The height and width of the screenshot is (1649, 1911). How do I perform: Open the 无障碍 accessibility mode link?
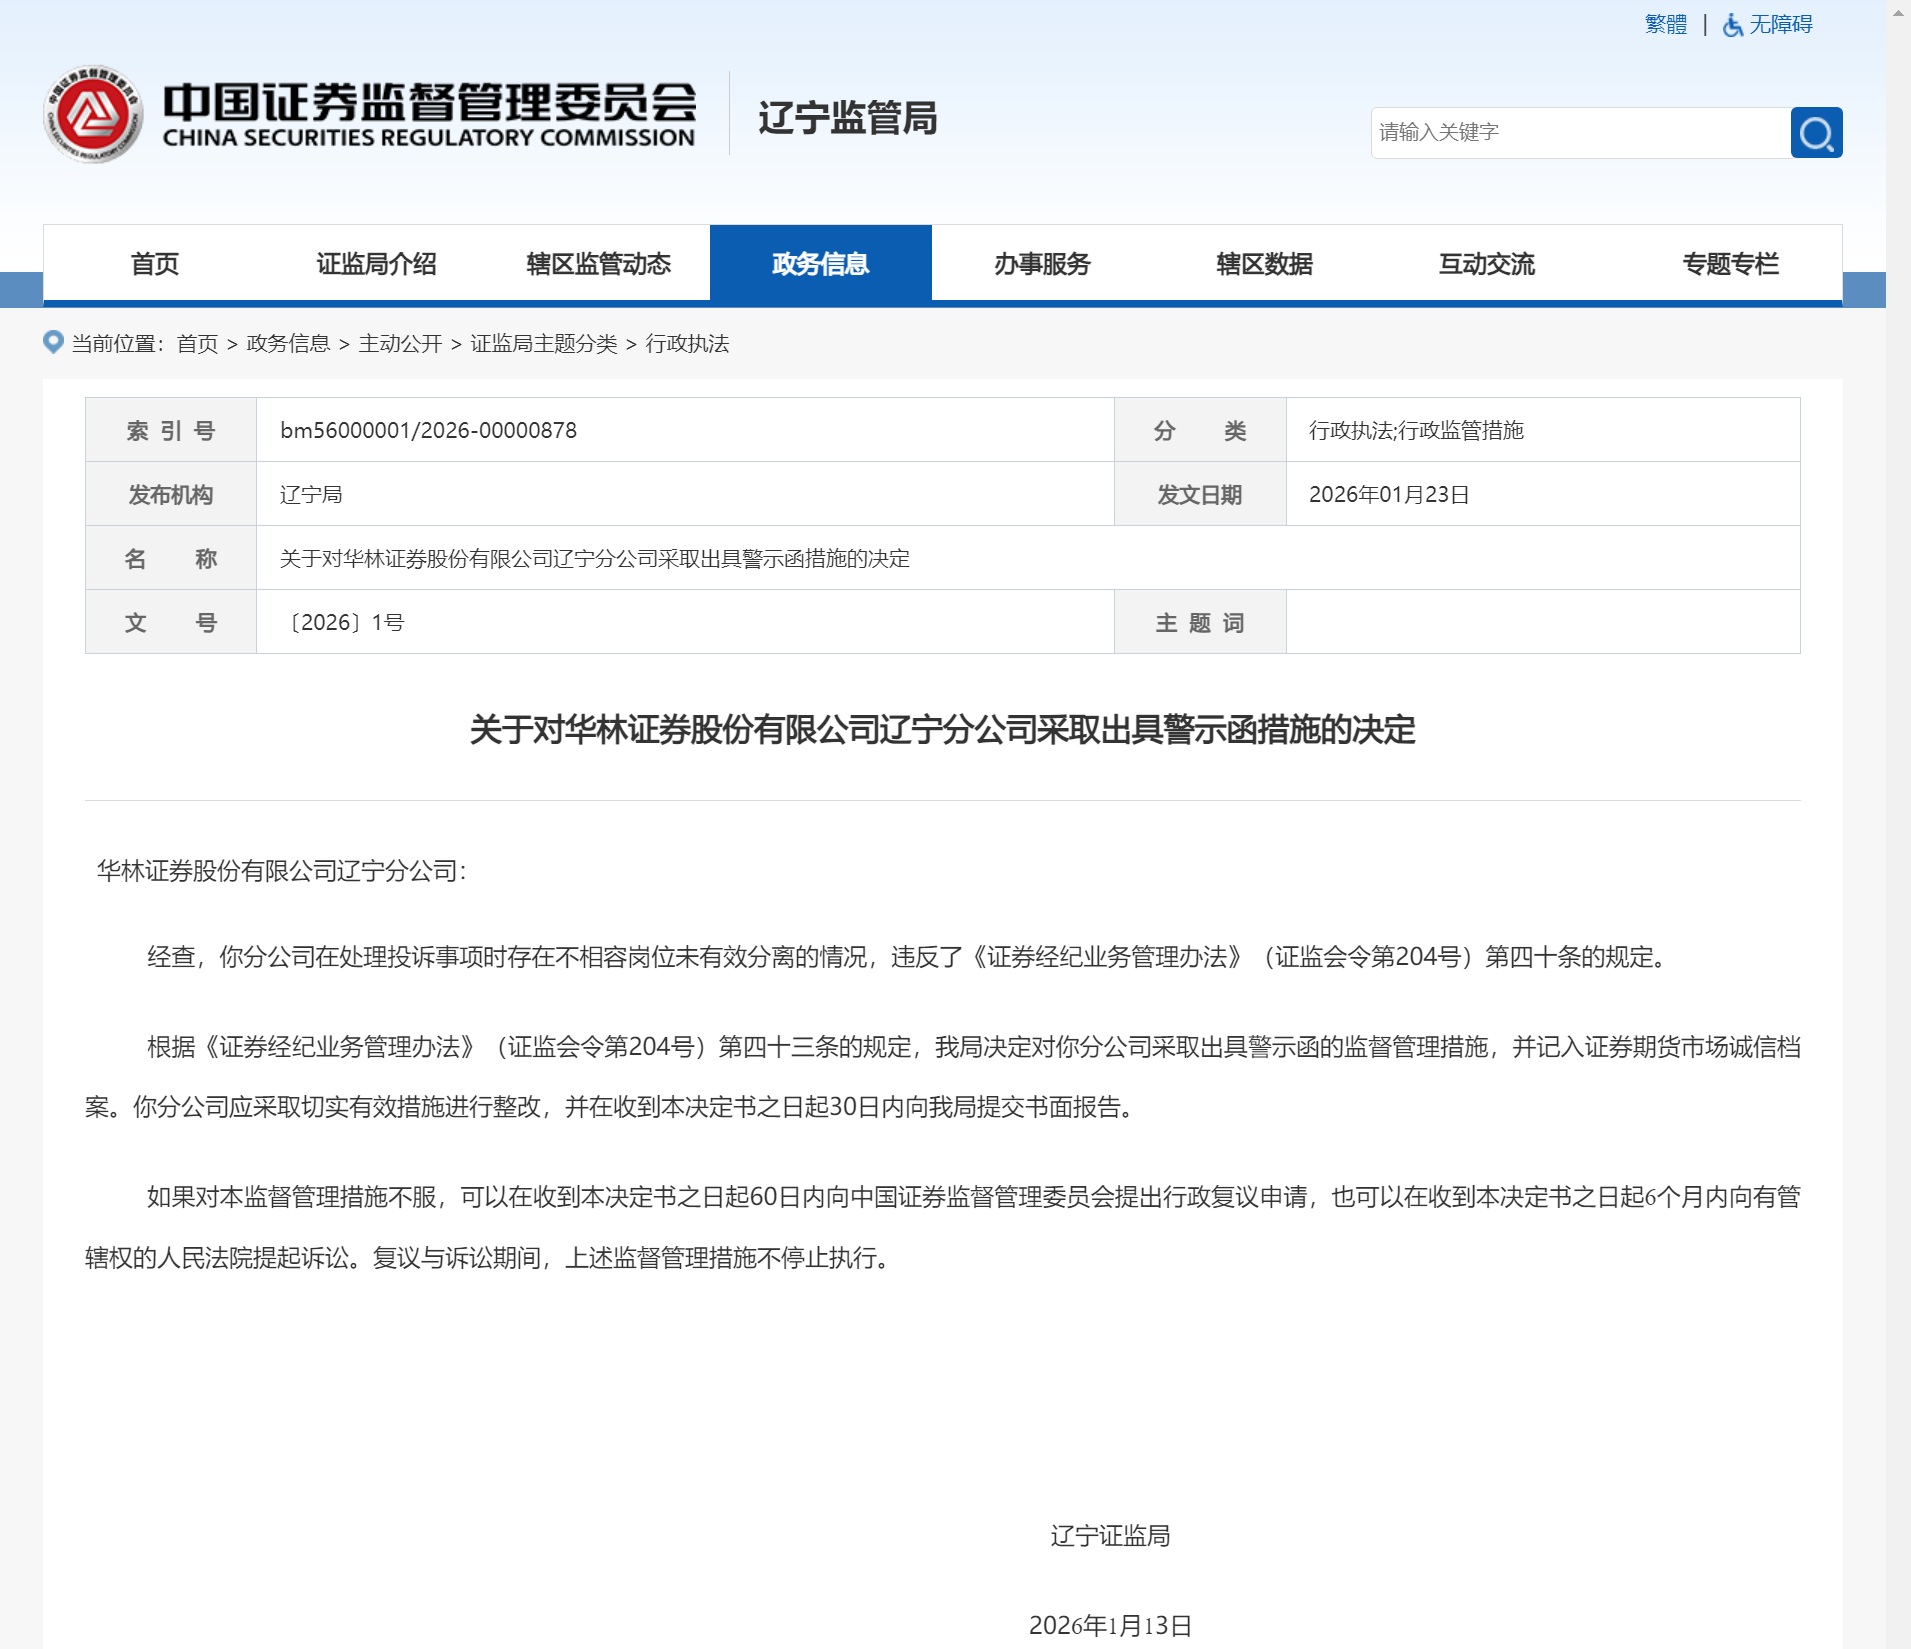(1780, 24)
